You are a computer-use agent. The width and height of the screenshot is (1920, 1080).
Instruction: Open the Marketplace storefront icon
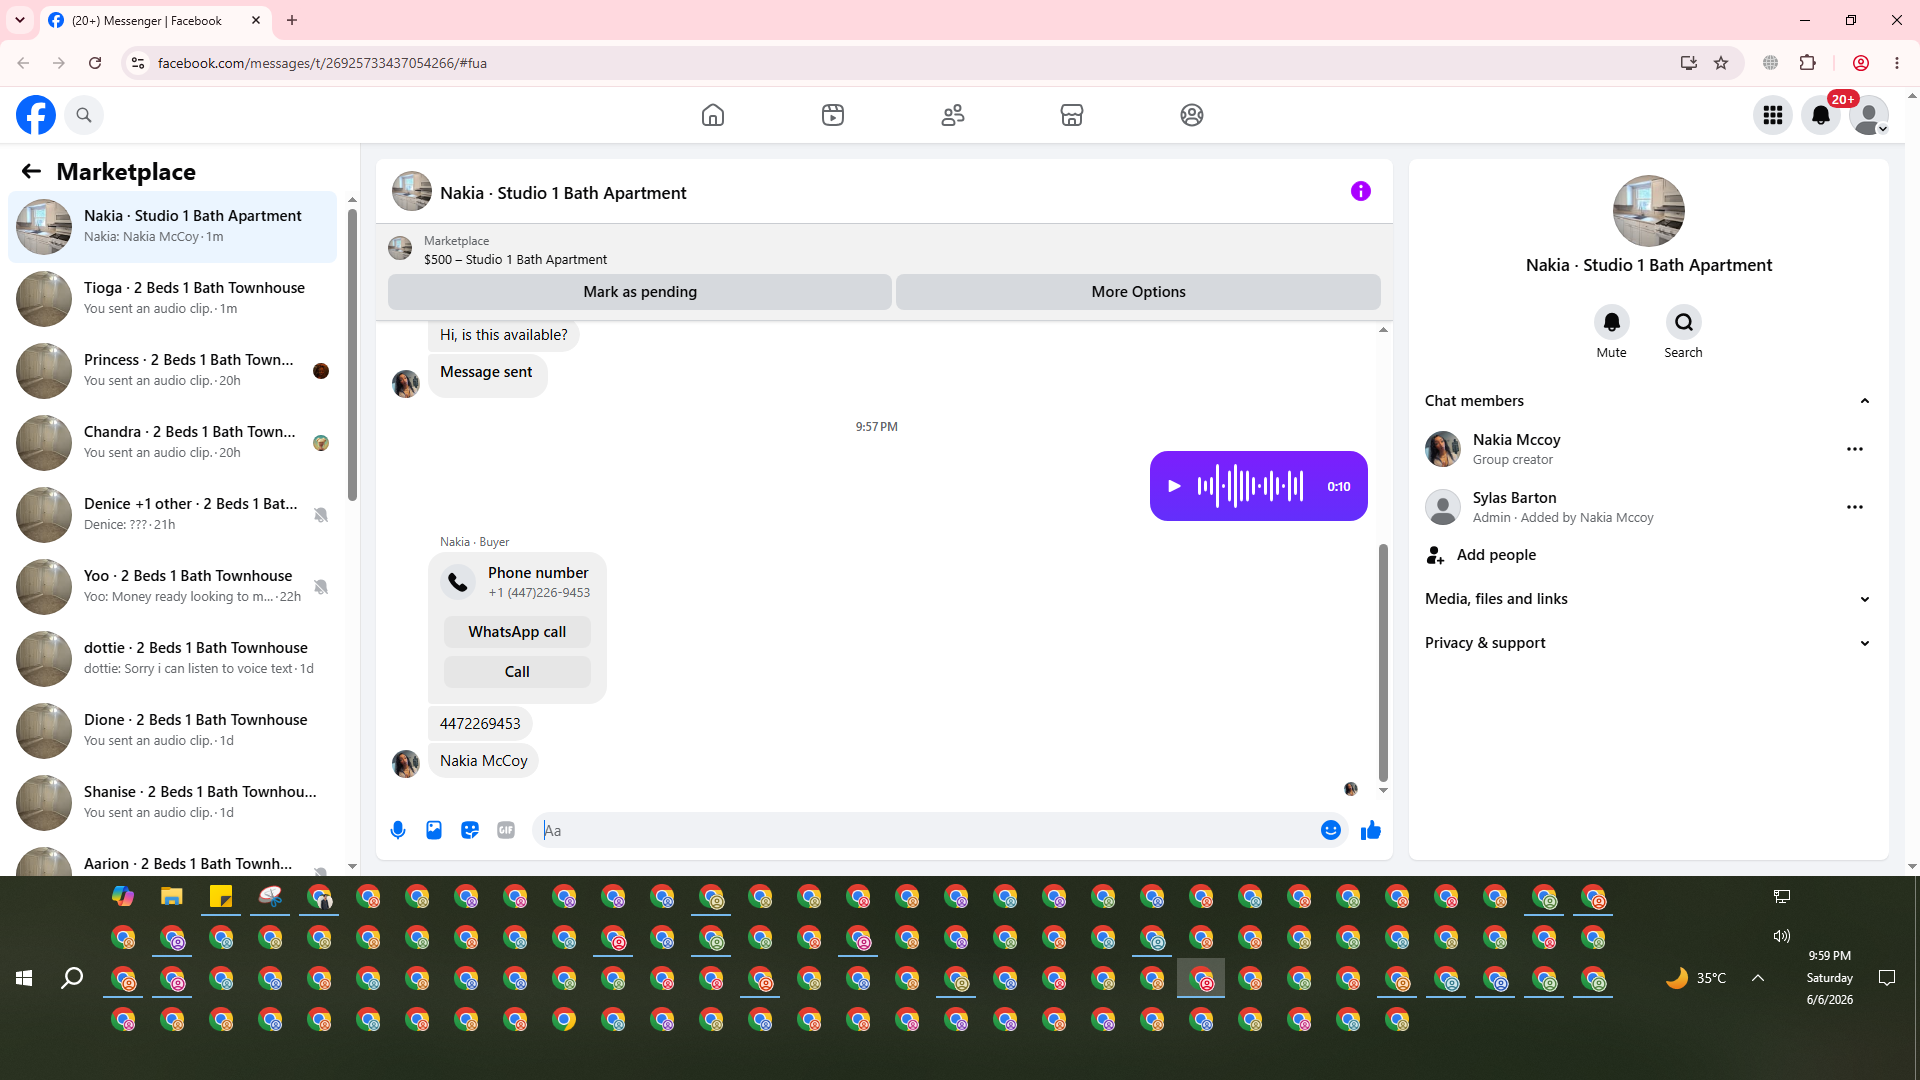(1072, 115)
